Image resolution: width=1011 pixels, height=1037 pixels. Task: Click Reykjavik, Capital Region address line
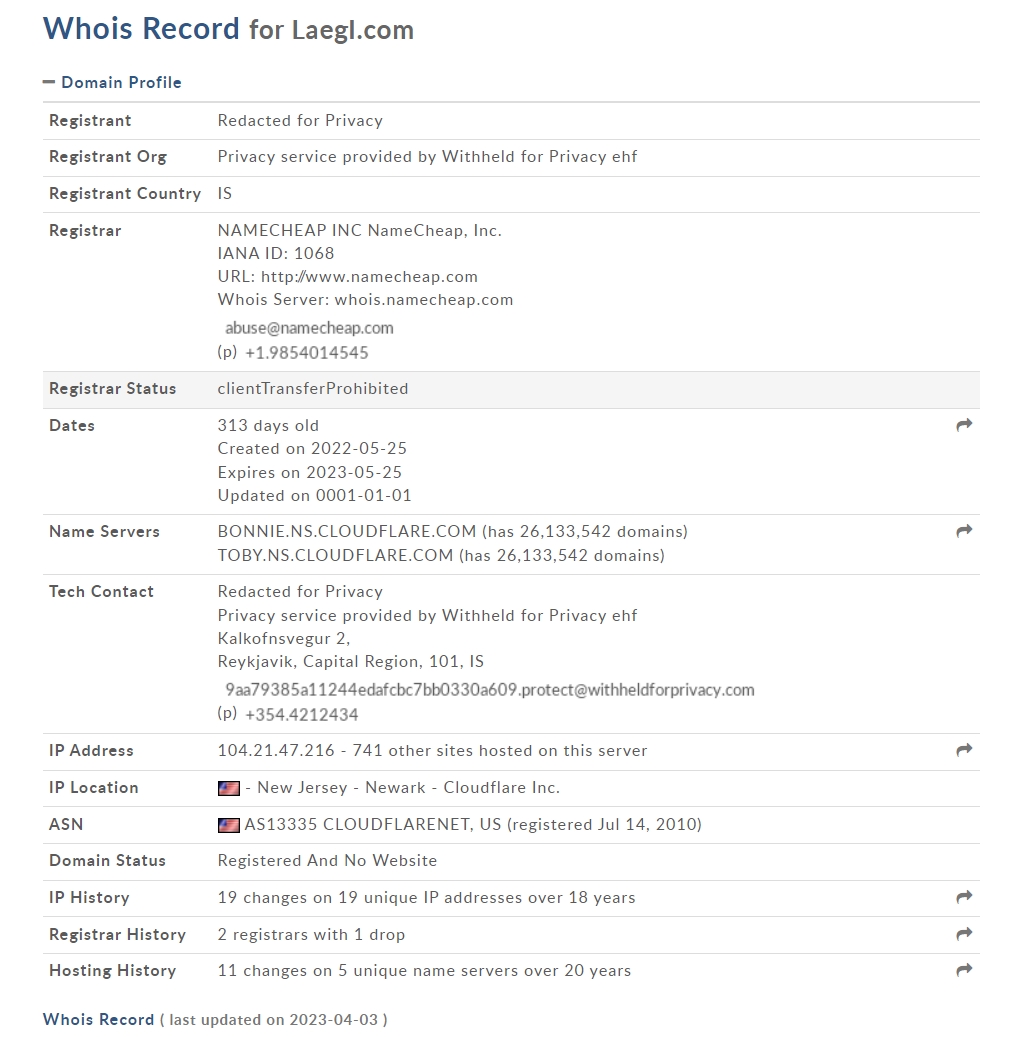click(350, 661)
